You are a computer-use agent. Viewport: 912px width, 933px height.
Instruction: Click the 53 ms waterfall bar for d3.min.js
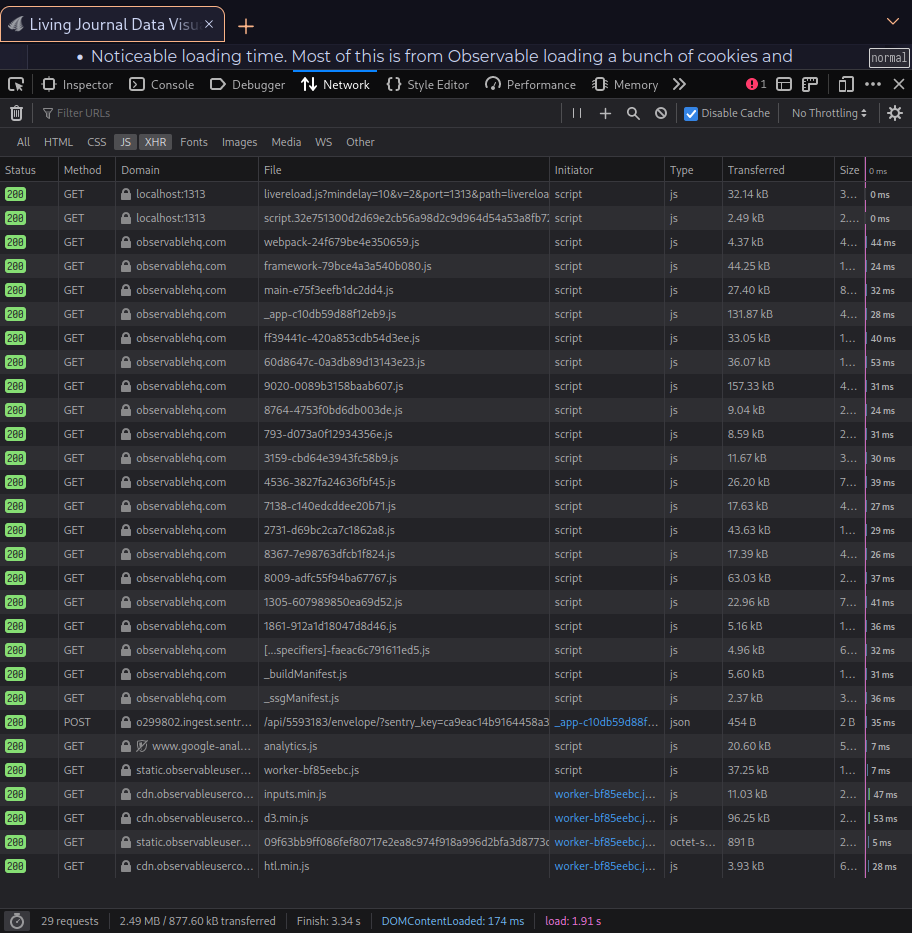(885, 819)
